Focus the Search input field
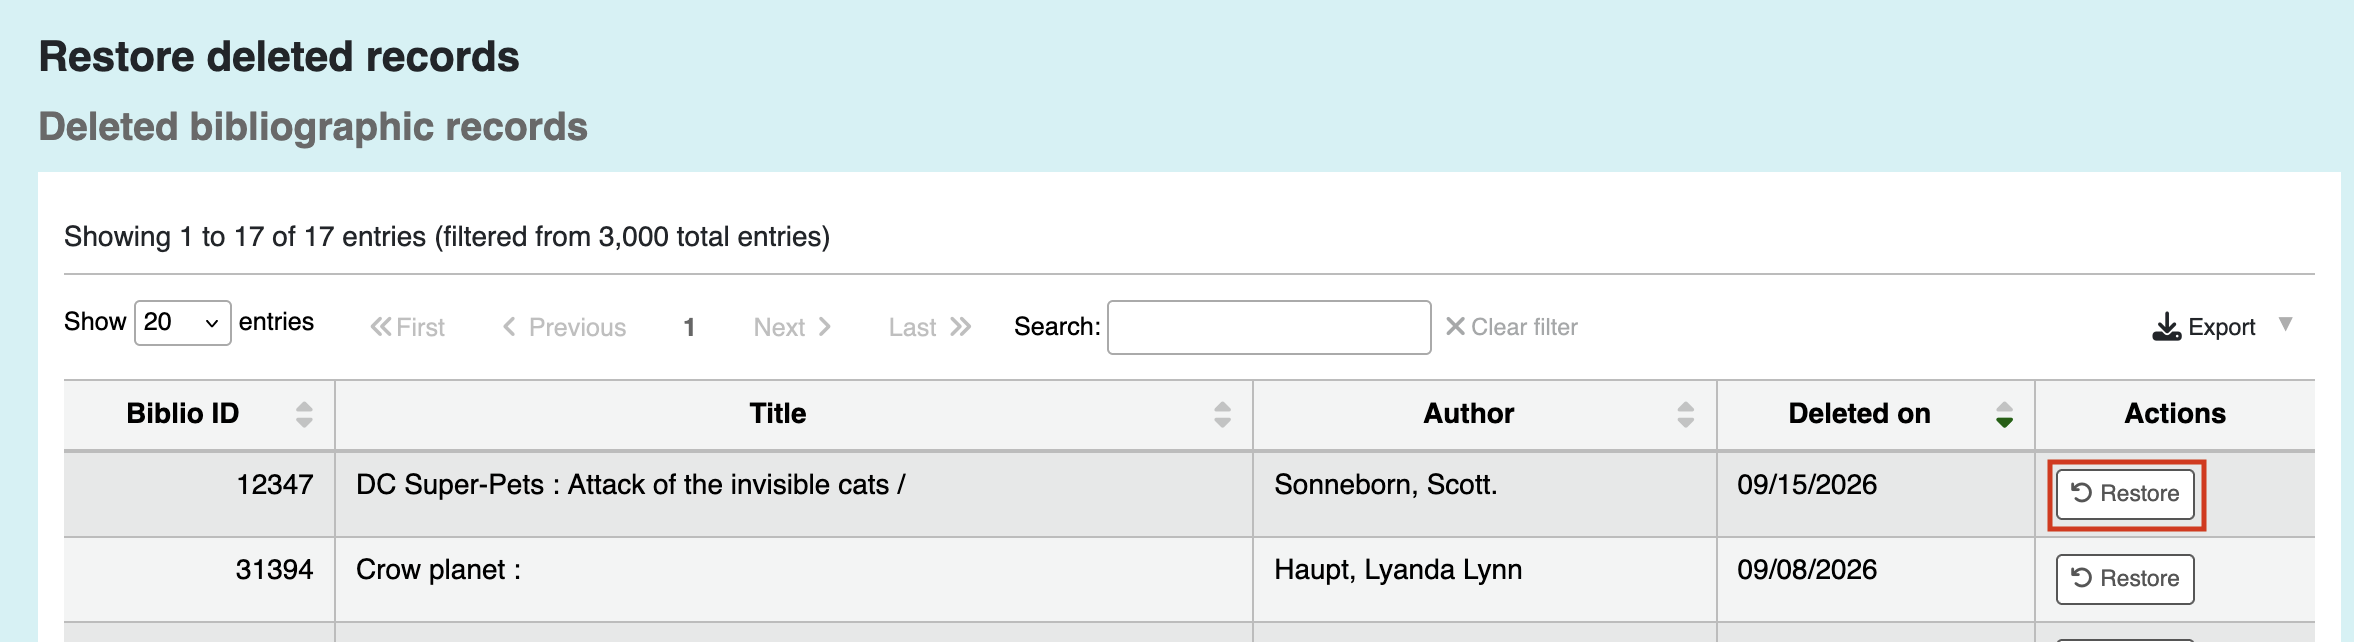The height and width of the screenshot is (642, 2354). point(1269,327)
